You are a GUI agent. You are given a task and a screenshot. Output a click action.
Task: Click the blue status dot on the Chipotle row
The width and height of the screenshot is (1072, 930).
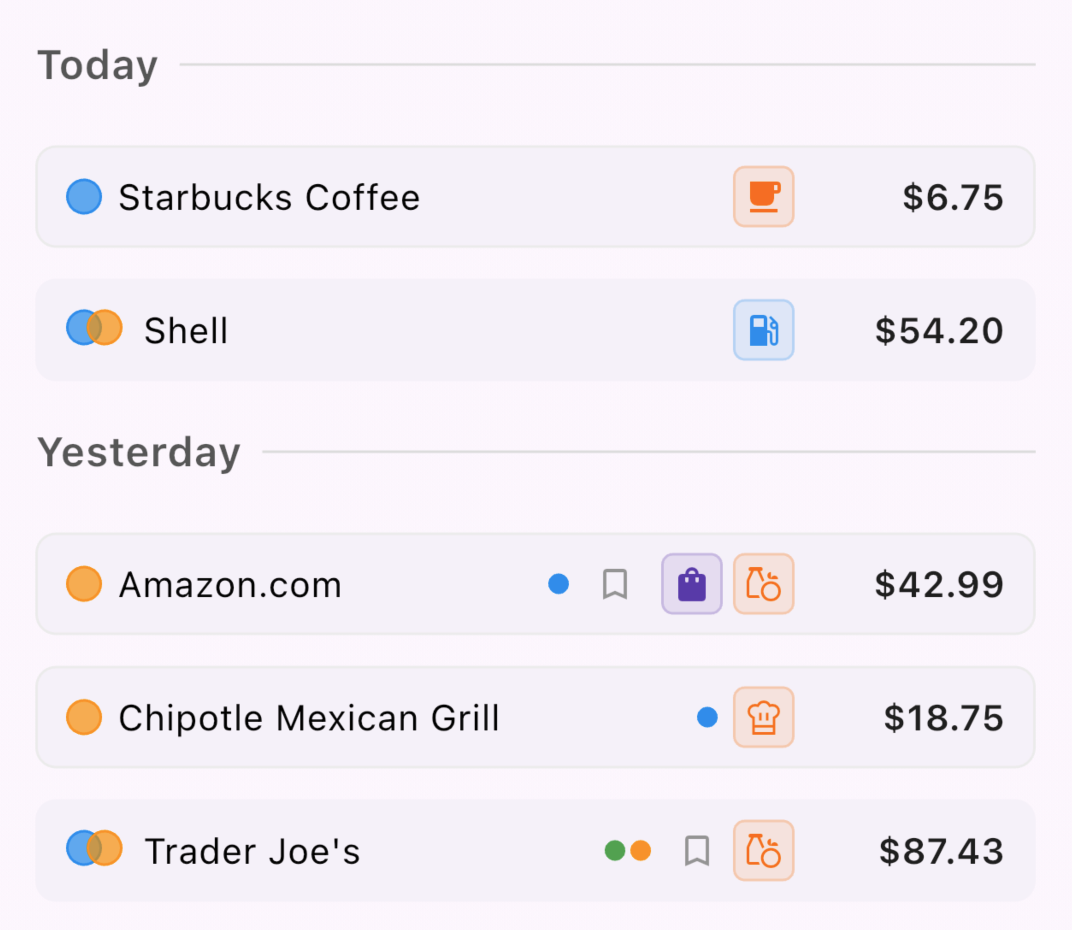pyautogui.click(x=707, y=717)
